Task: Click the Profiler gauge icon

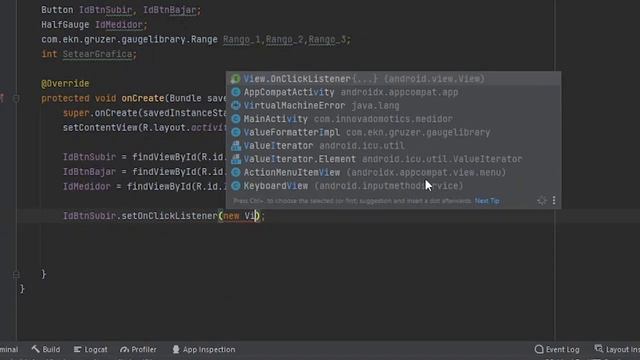Action: (x=124, y=349)
